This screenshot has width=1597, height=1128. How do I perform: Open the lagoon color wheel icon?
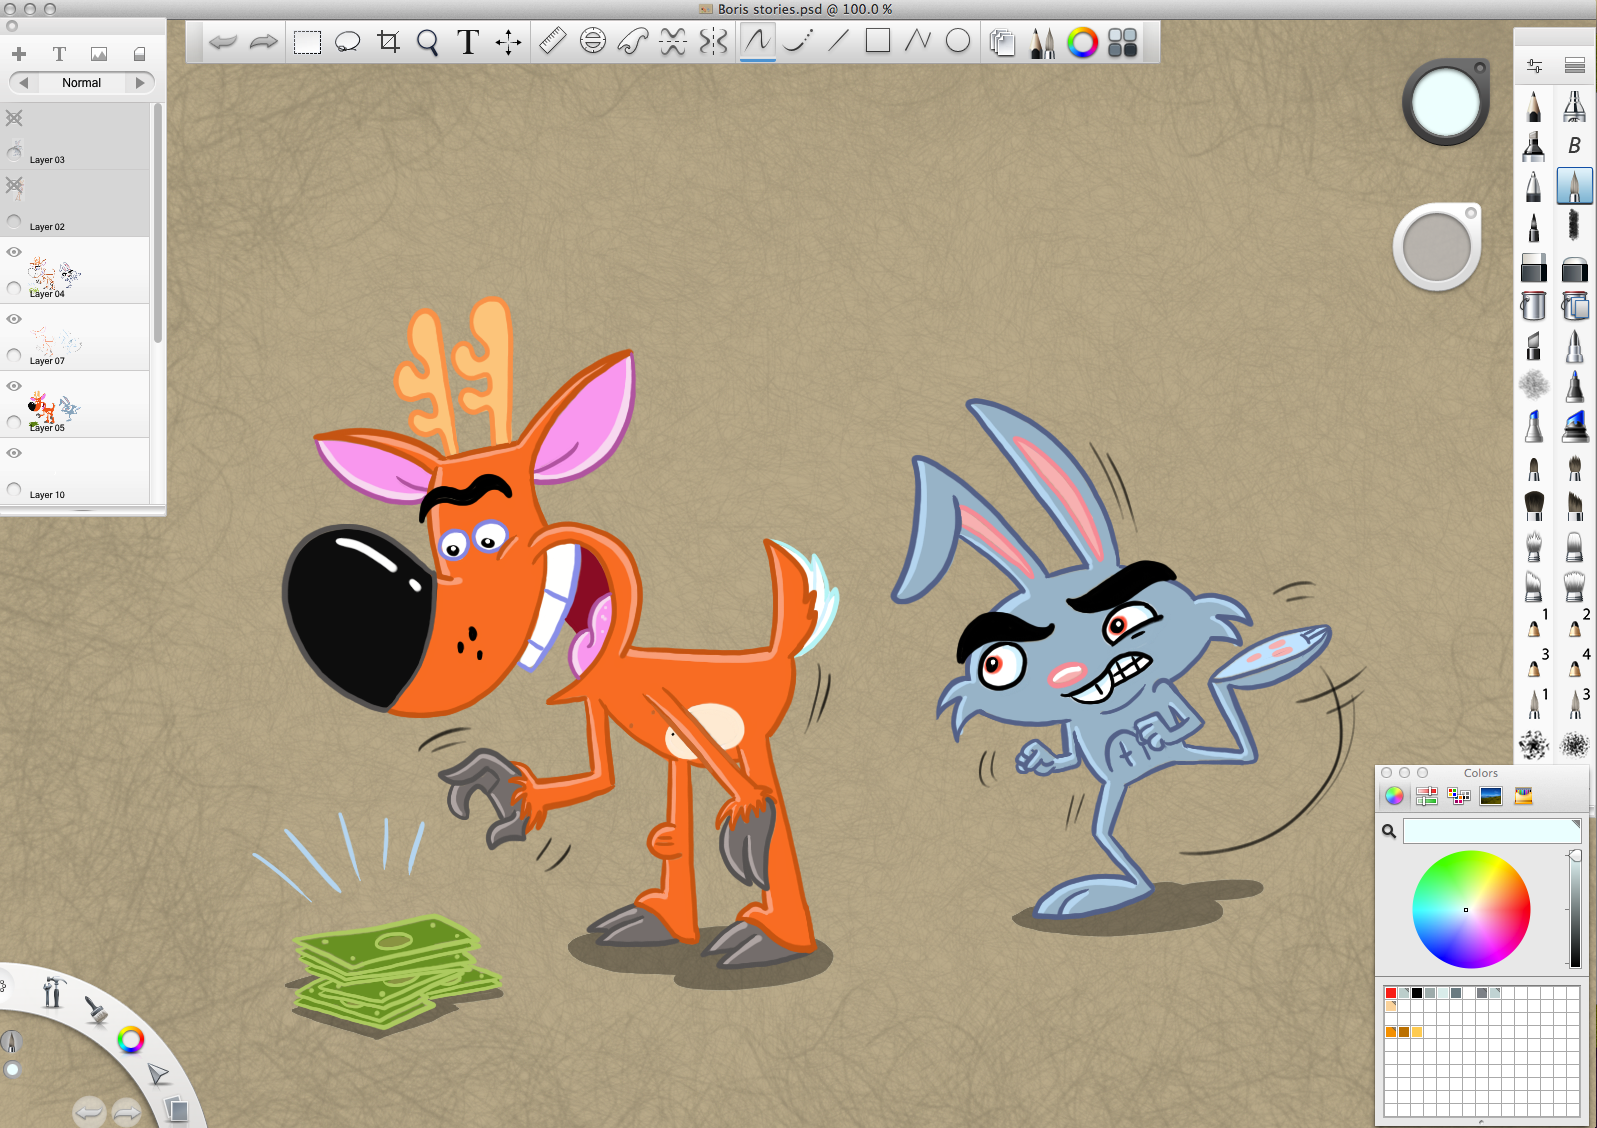(130, 1040)
